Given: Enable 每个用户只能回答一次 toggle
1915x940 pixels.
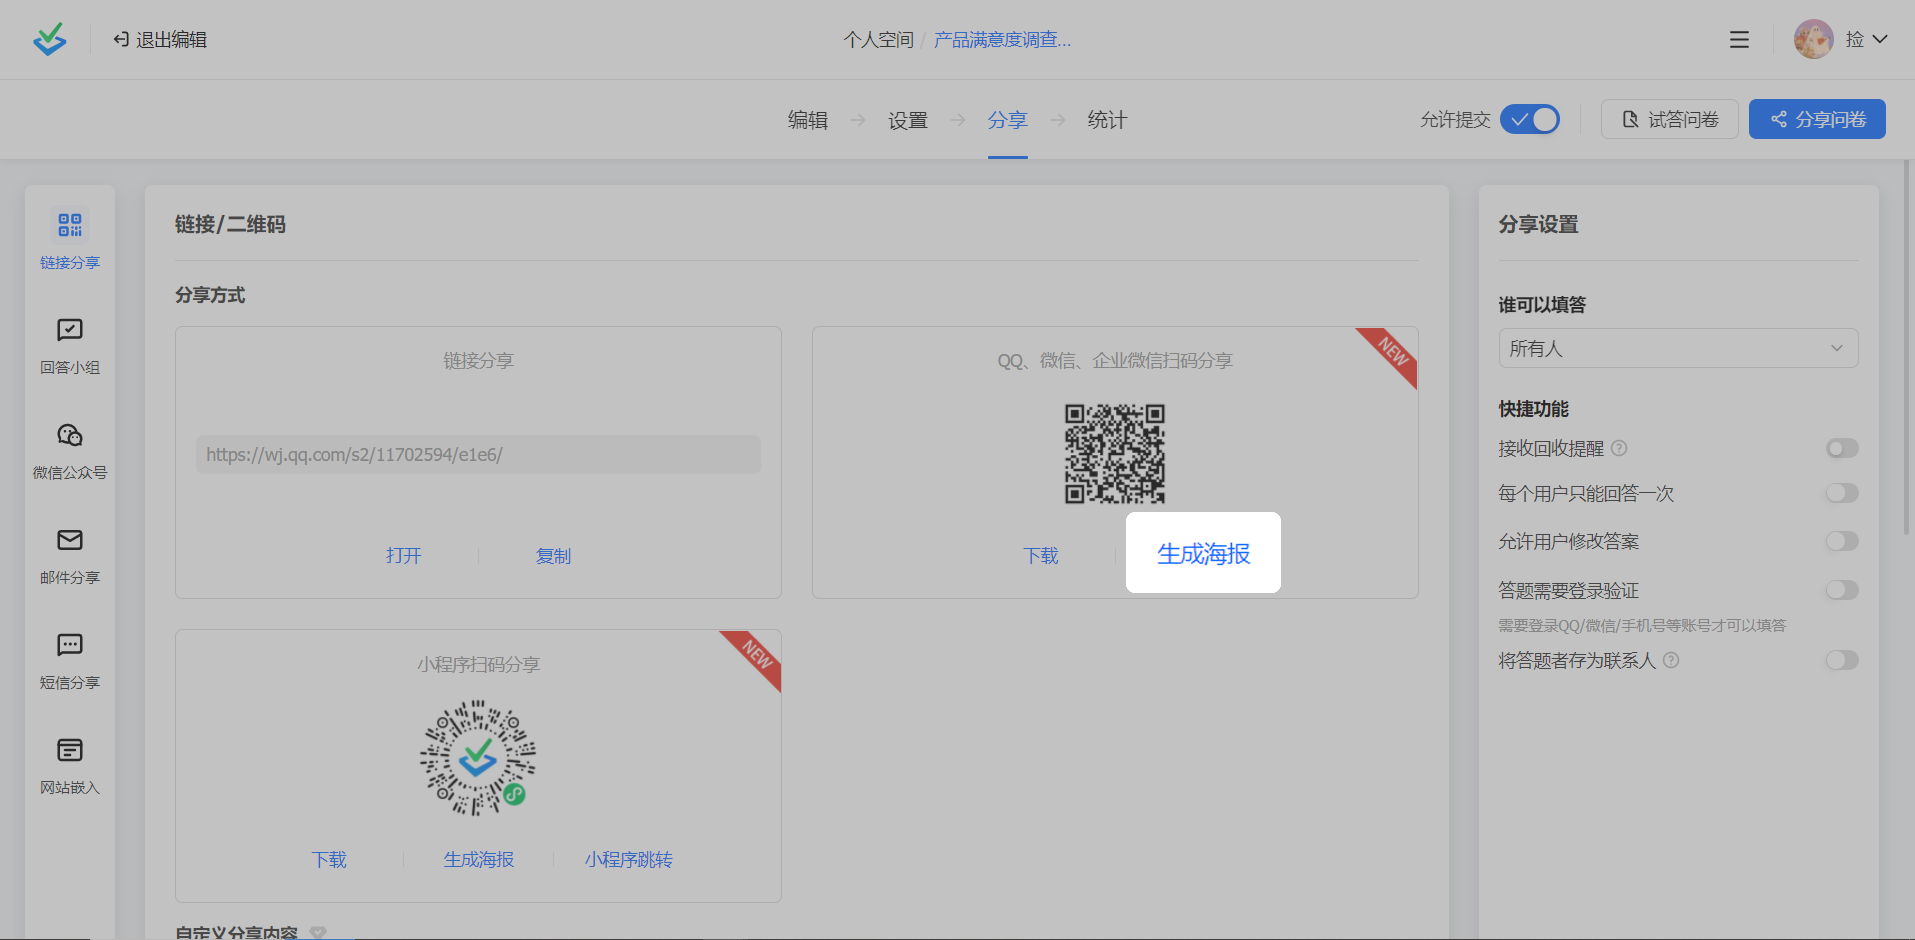Looking at the screenshot, I should click(x=1841, y=493).
